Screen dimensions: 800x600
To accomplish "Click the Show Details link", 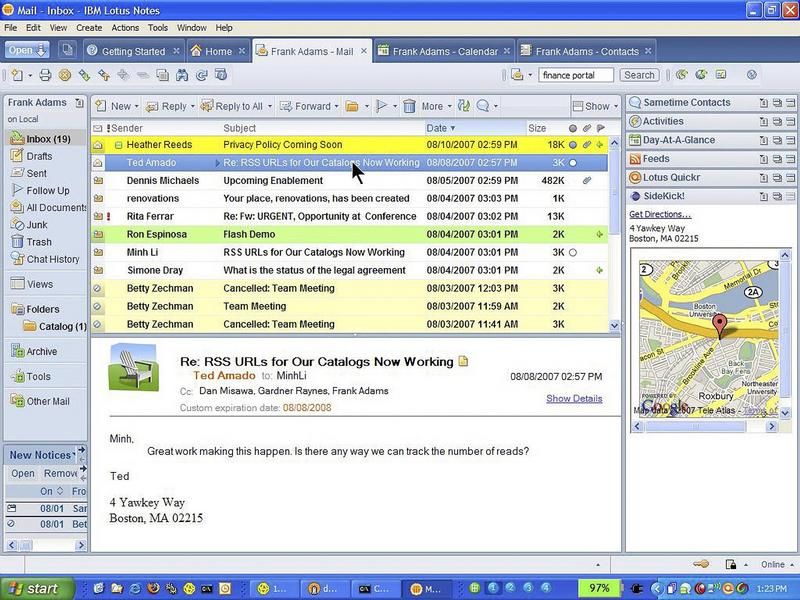I will tap(574, 398).
